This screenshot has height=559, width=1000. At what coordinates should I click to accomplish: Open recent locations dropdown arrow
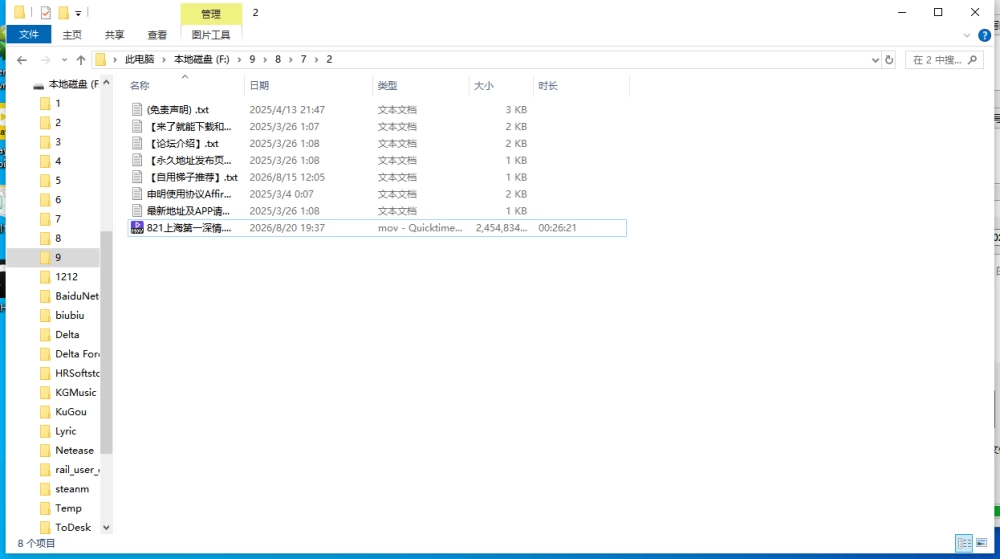tap(64, 60)
